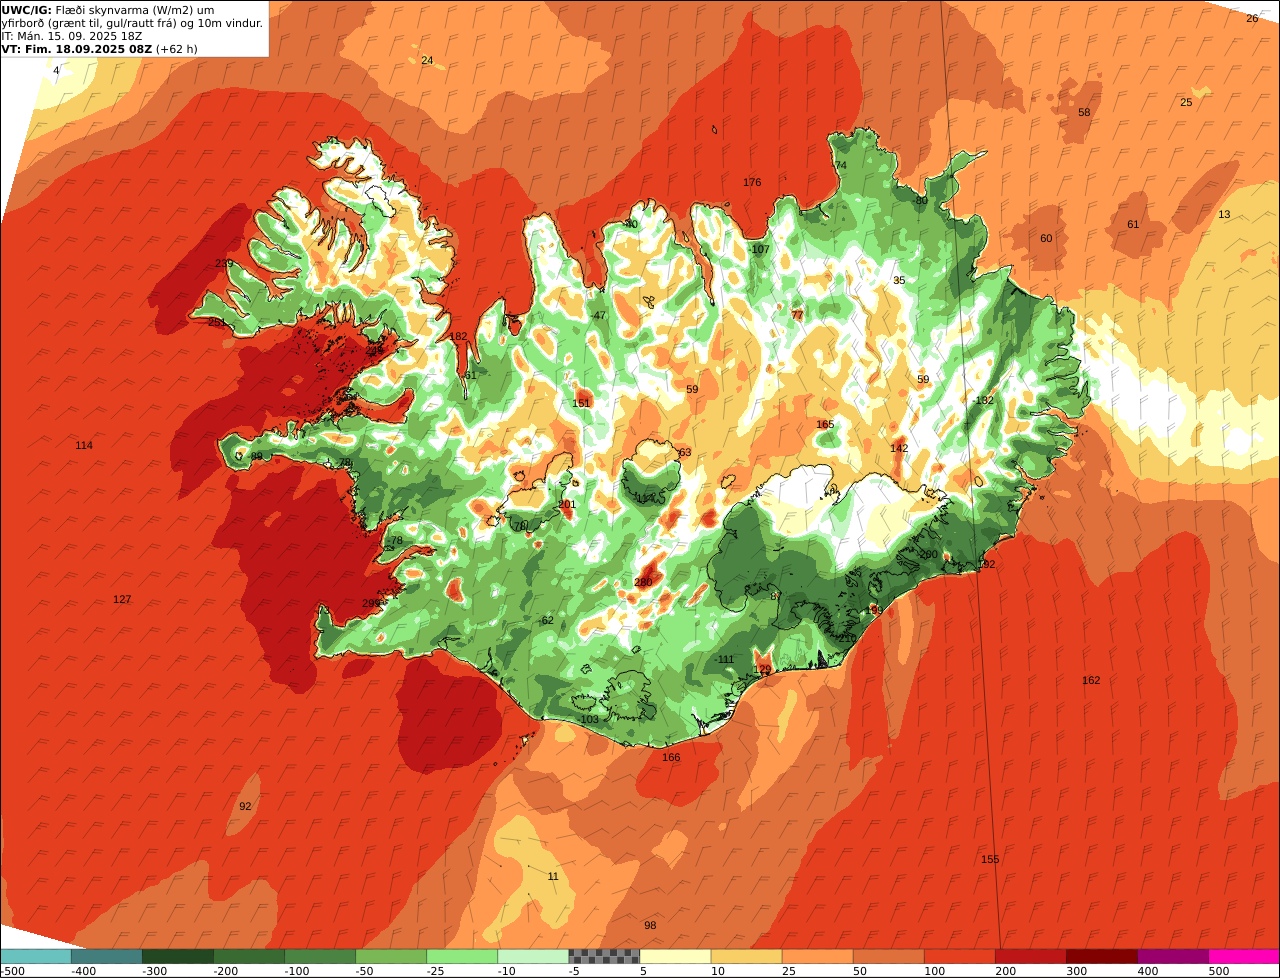This screenshot has height=978, width=1280.
Task: Click the map value -103 near the south coast
Action: [588, 719]
